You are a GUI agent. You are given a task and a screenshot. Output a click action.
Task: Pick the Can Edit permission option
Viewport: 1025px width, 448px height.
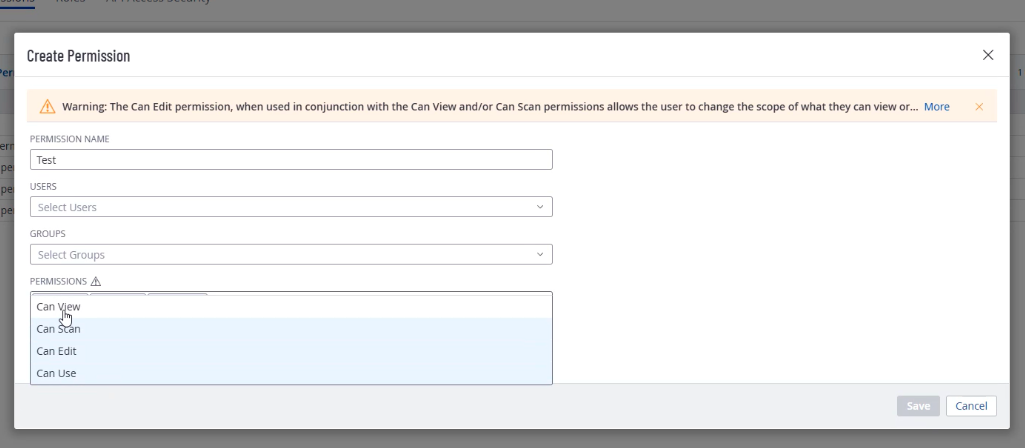click(x=56, y=351)
